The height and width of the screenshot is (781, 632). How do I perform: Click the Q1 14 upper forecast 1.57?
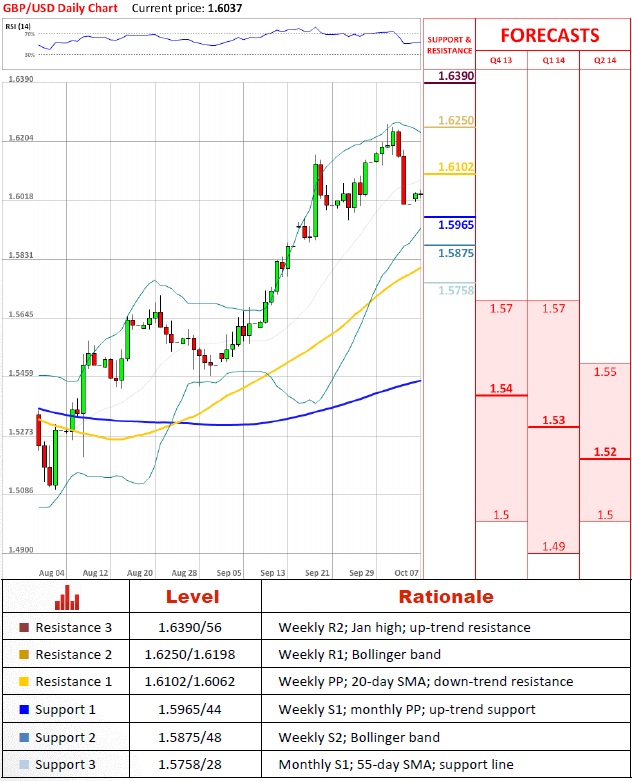point(553,308)
